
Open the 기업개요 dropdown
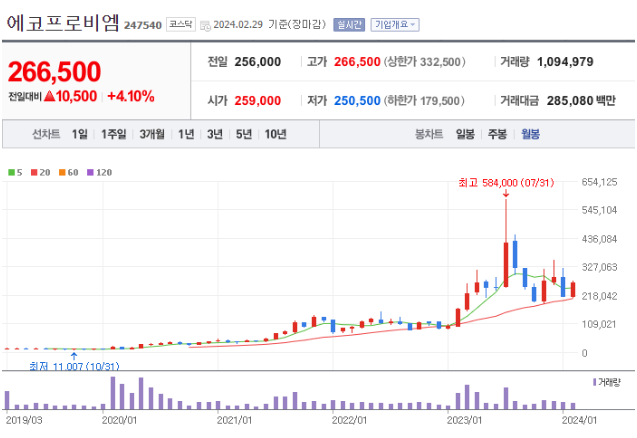(395, 25)
